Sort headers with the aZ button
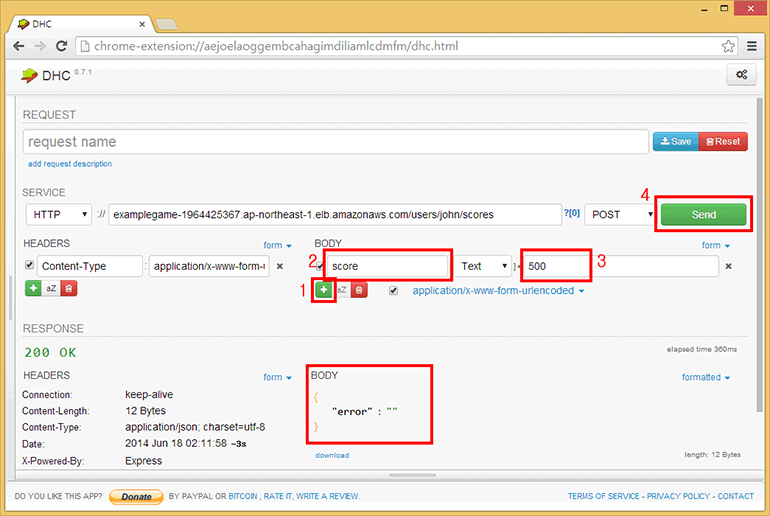This screenshot has height=516, width=770. tap(51, 288)
